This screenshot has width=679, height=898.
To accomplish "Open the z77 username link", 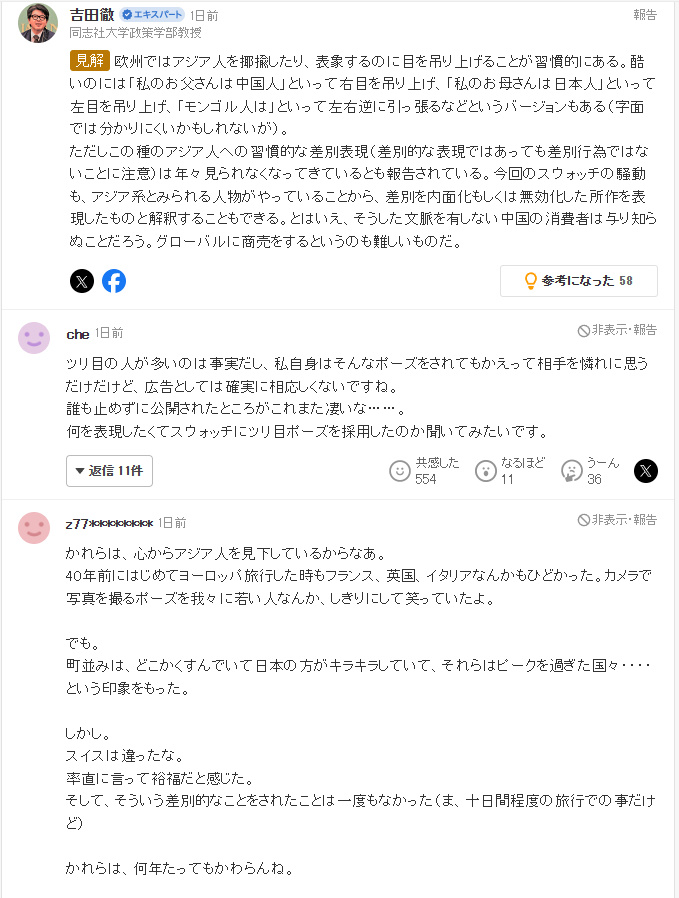I will coord(109,523).
